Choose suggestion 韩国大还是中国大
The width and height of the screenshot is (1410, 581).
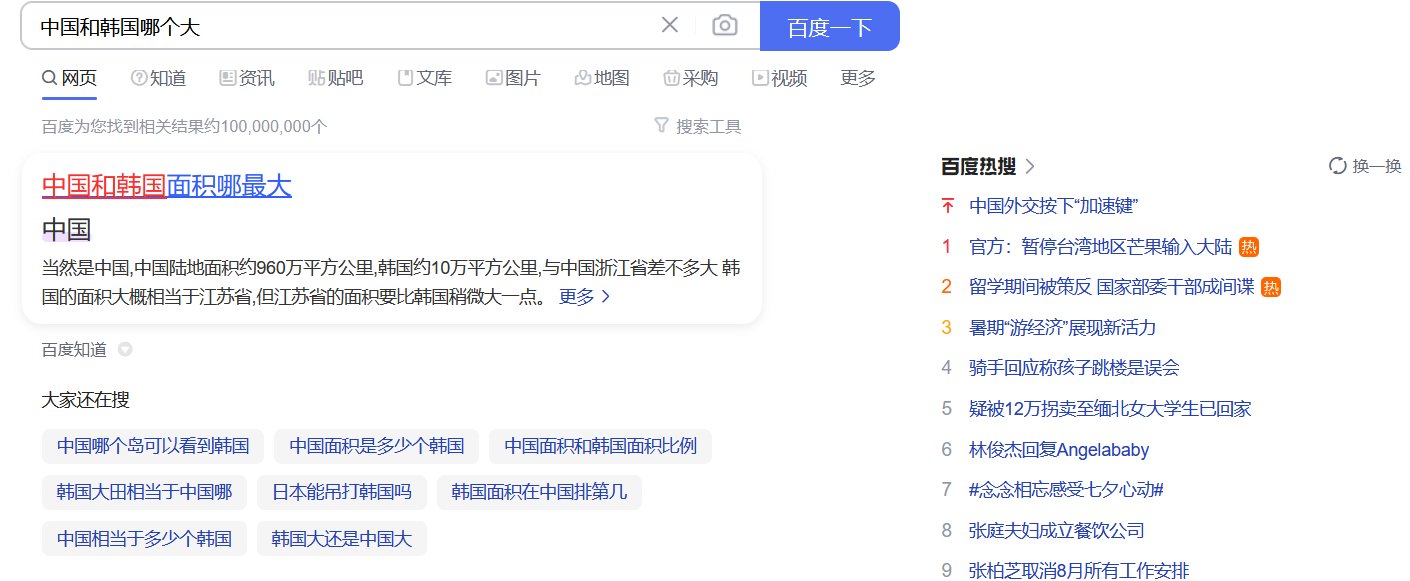pos(342,539)
